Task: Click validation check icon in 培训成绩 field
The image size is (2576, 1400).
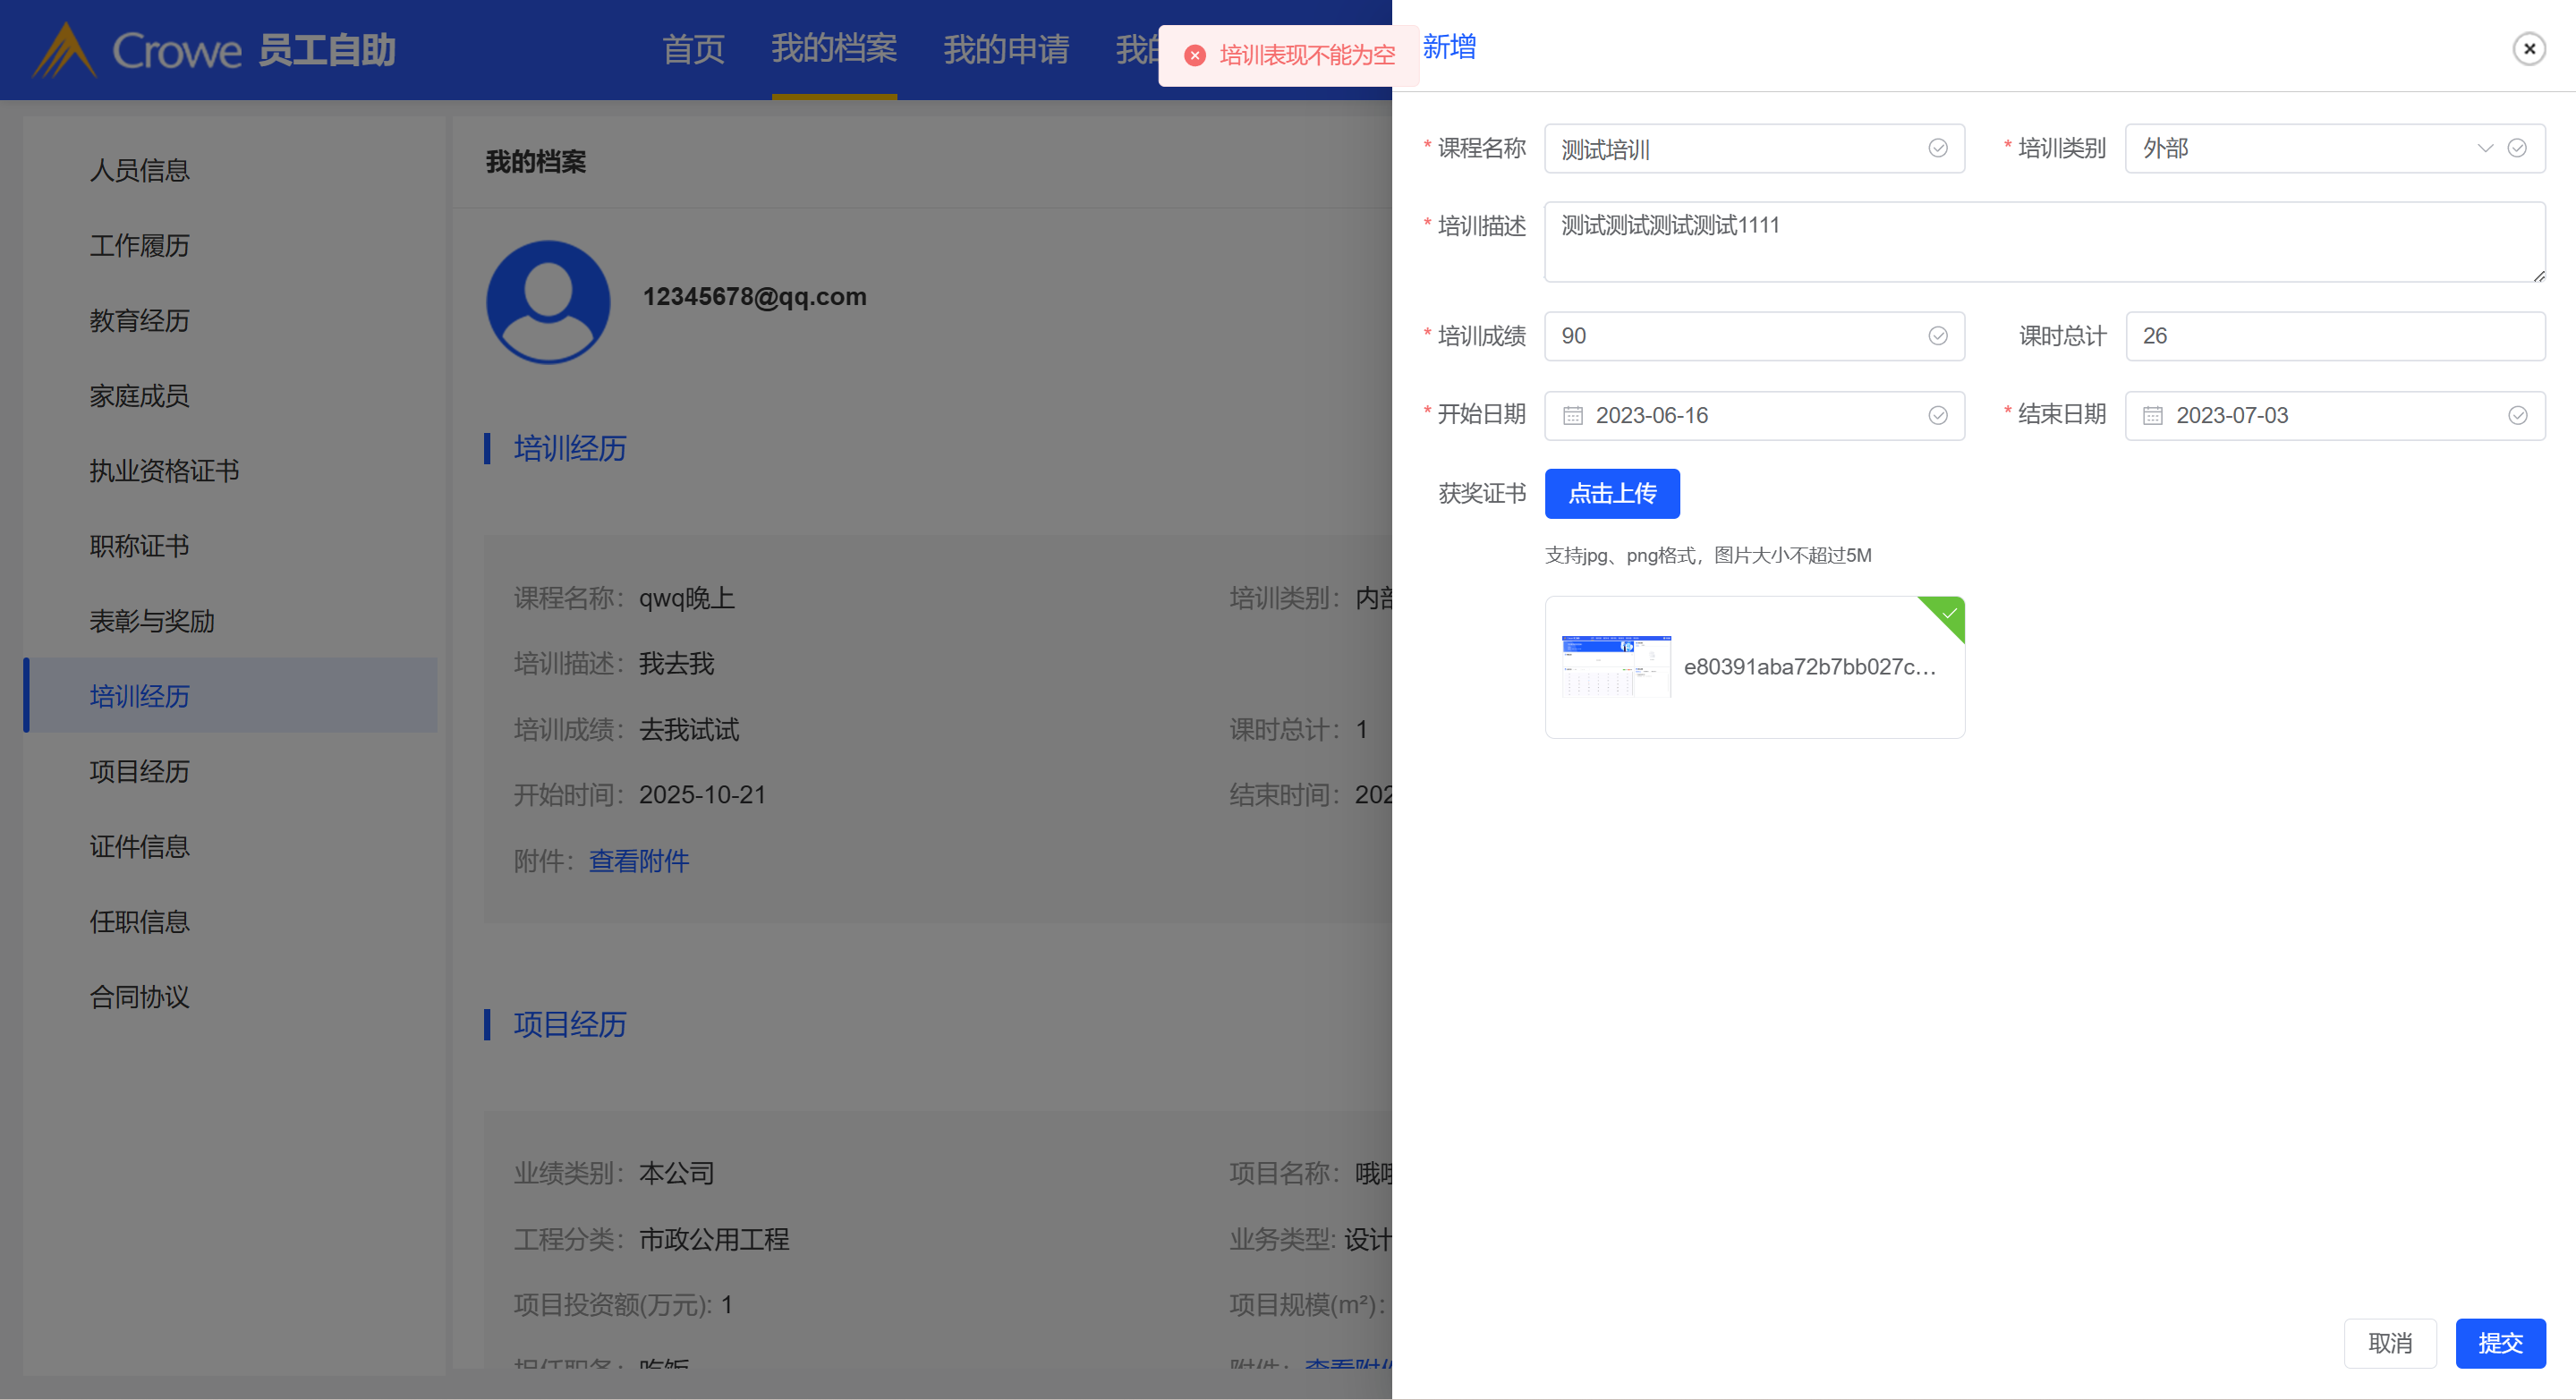Action: [1937, 336]
